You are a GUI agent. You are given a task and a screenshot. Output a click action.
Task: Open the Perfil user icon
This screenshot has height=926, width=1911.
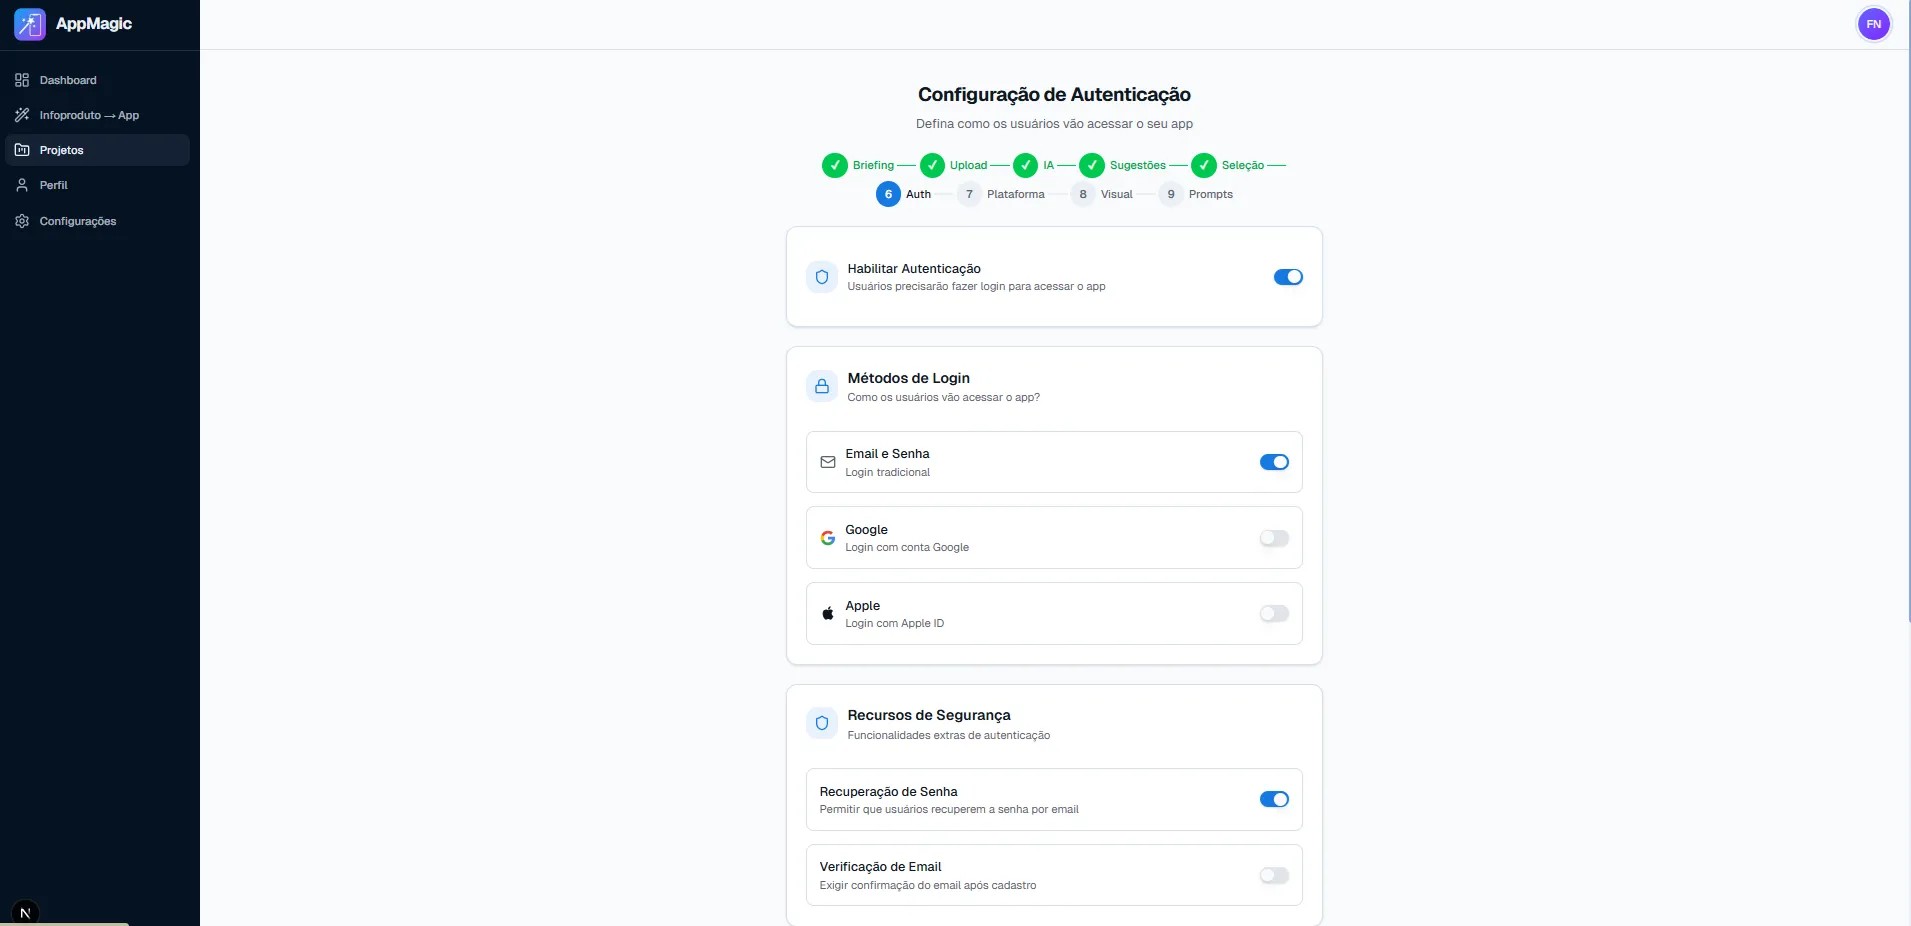coord(22,184)
